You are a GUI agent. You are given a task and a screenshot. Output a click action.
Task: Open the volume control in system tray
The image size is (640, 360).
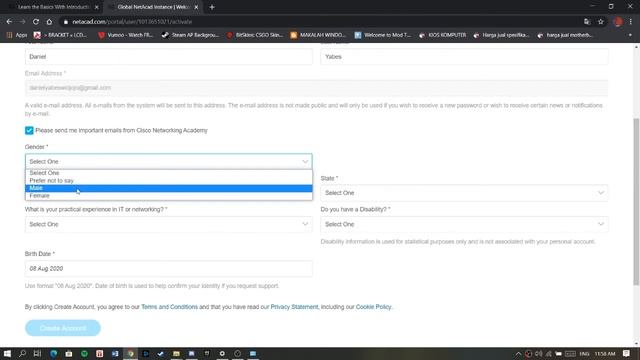coord(538,354)
